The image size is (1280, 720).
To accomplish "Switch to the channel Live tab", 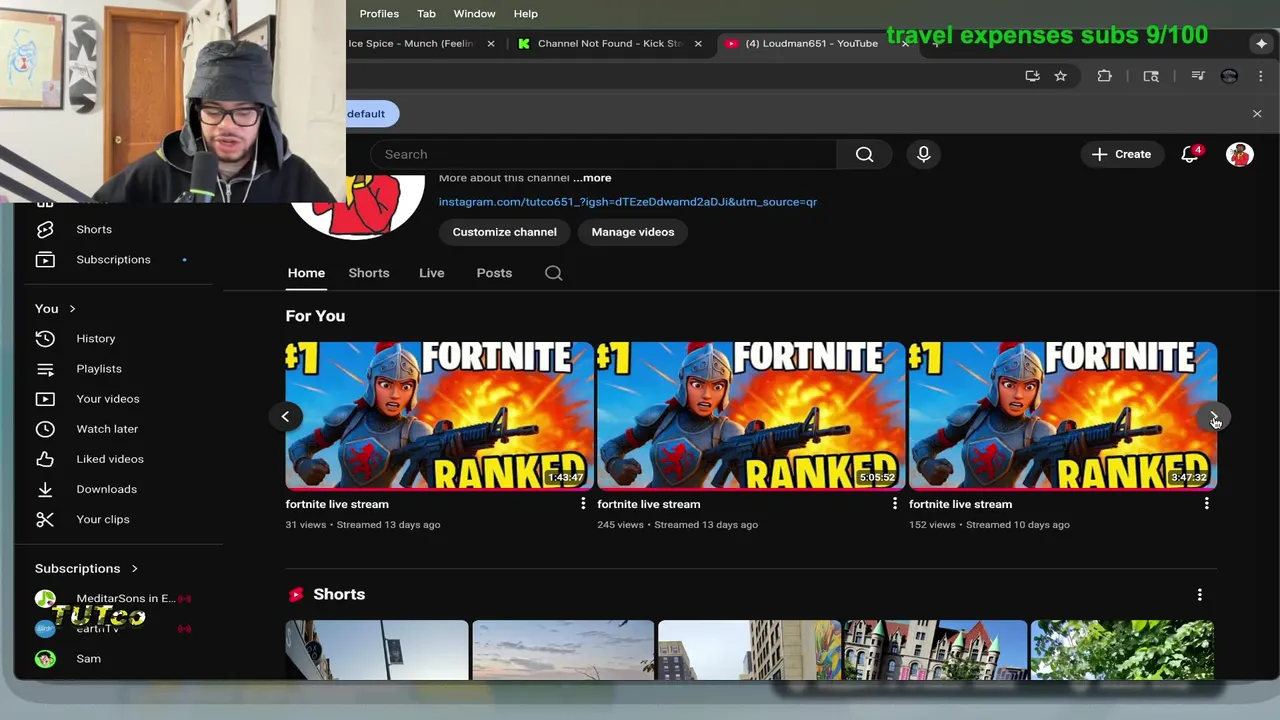I will [432, 273].
